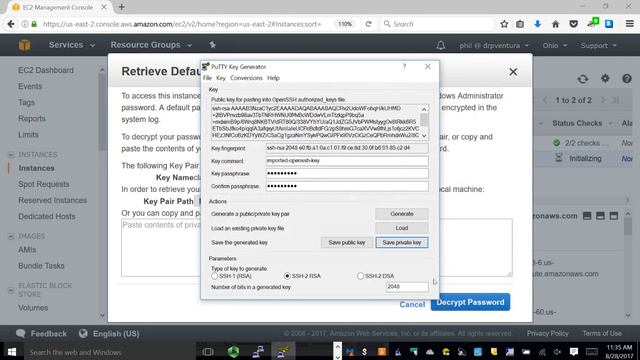Screen dimensions: 640x360
Task: Click the Key passphrase field
Action: coord(347,173)
